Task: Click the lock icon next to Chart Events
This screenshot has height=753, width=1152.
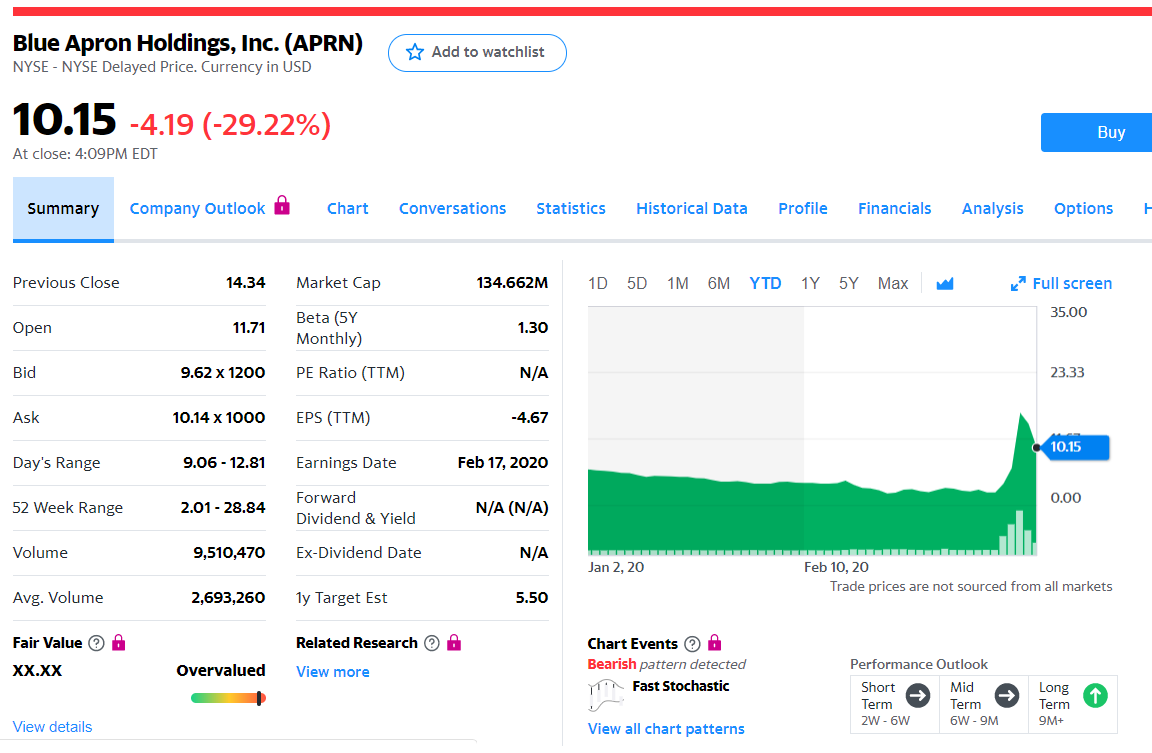Action: (714, 644)
